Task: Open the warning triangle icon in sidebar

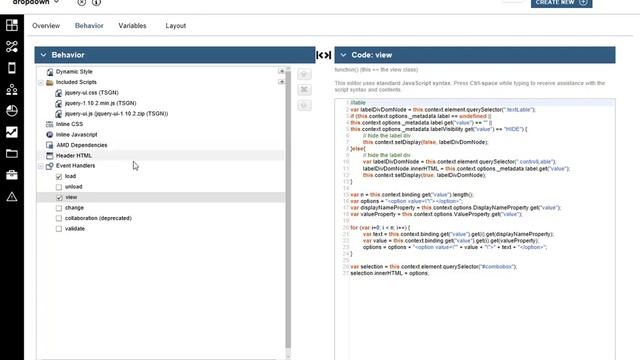Action: coord(12,197)
